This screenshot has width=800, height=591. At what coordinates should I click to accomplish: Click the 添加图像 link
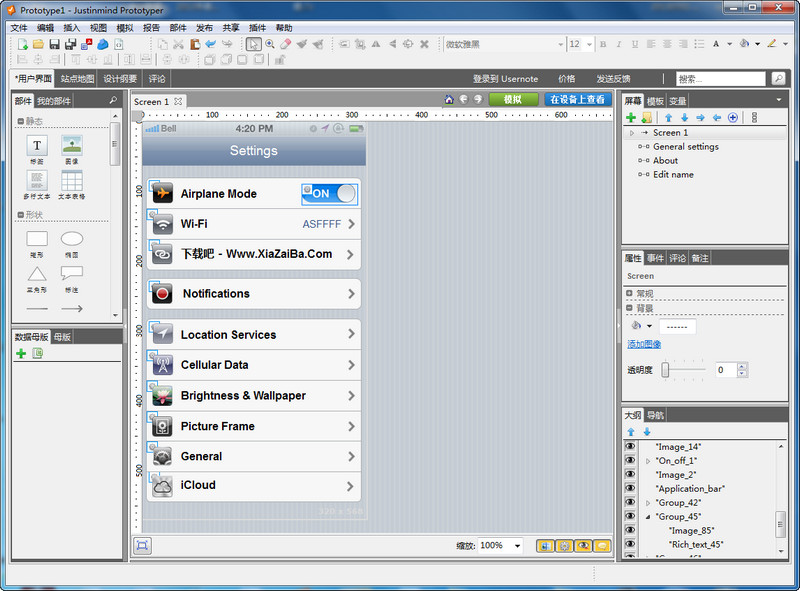tap(644, 344)
